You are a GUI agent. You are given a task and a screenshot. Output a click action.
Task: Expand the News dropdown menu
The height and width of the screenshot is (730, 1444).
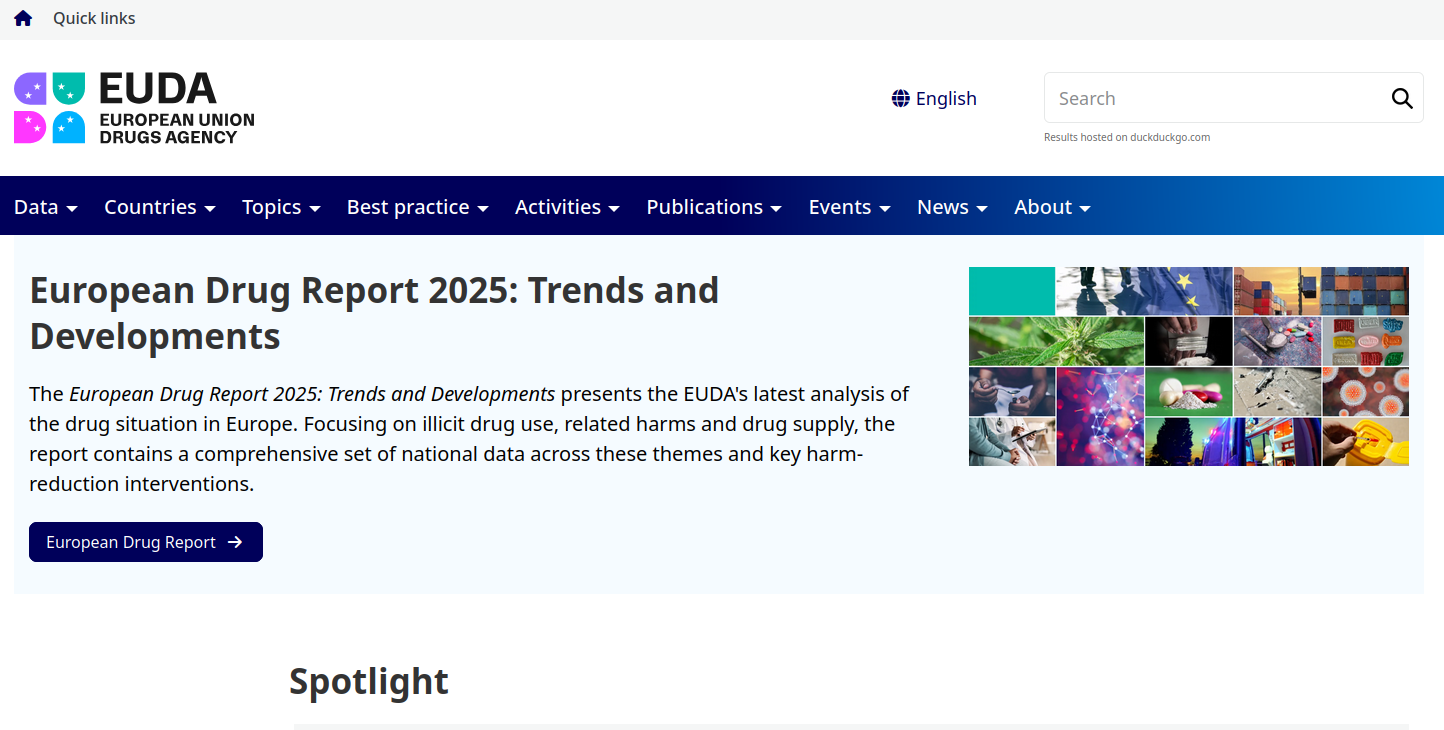(952, 207)
